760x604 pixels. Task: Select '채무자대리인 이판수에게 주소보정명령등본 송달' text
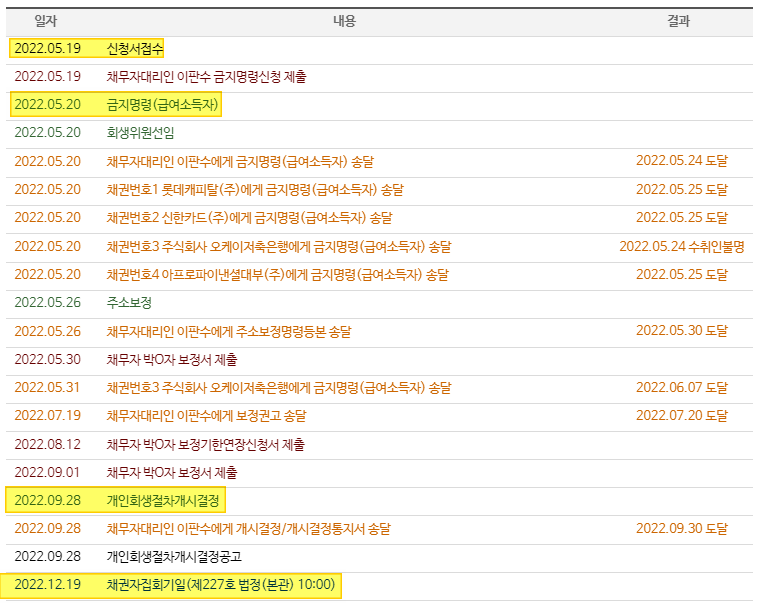pyautogui.click(x=229, y=332)
